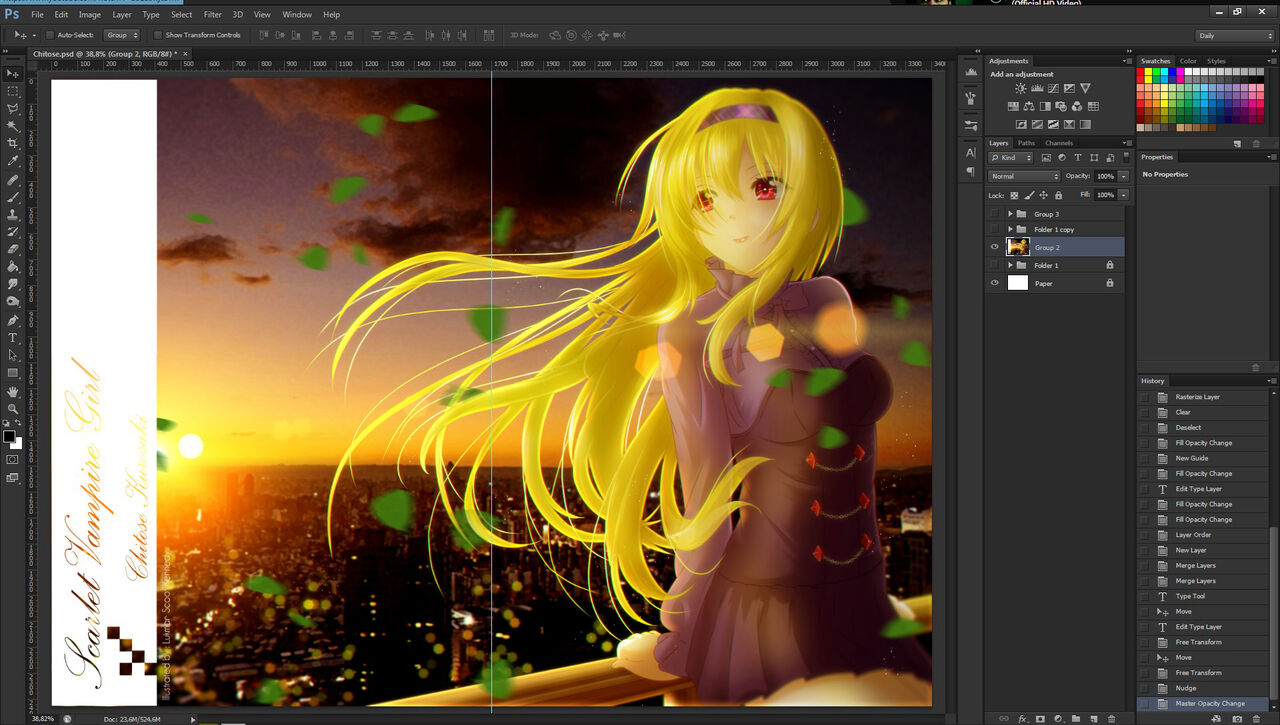This screenshot has width=1280, height=725.
Task: Select the Group 2 layer thumbnail
Action: point(1018,247)
